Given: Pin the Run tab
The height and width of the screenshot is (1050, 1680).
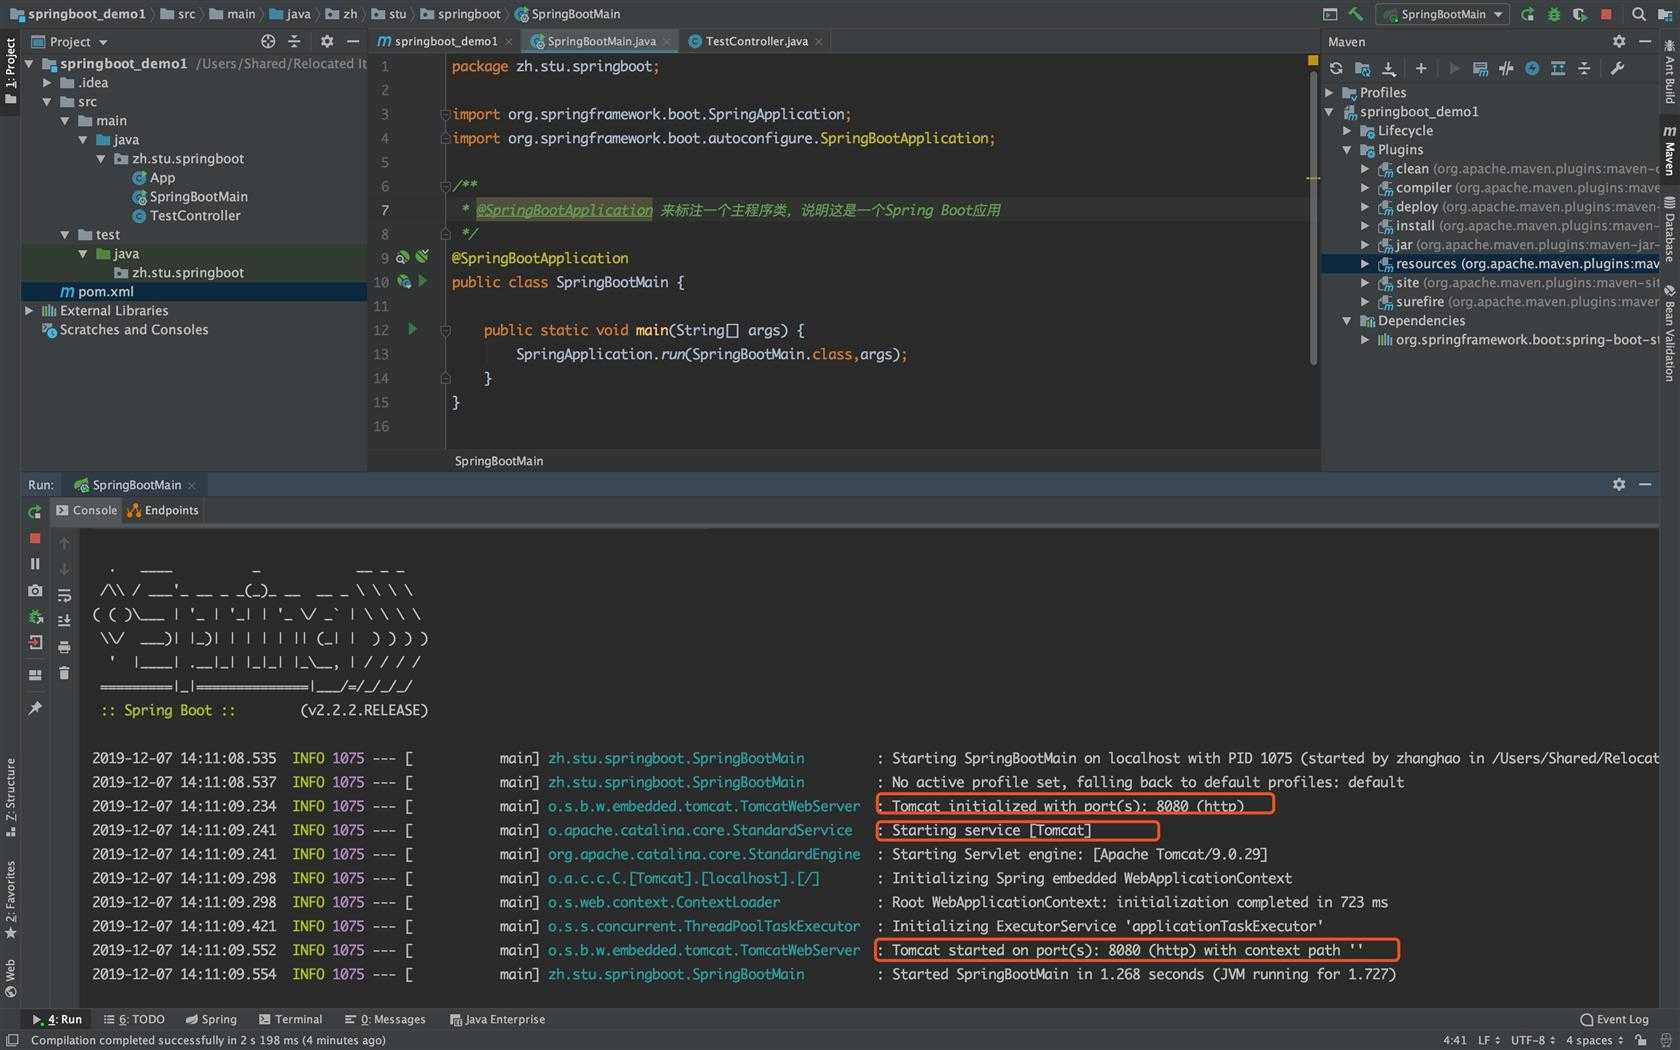Looking at the screenshot, I should [x=35, y=708].
